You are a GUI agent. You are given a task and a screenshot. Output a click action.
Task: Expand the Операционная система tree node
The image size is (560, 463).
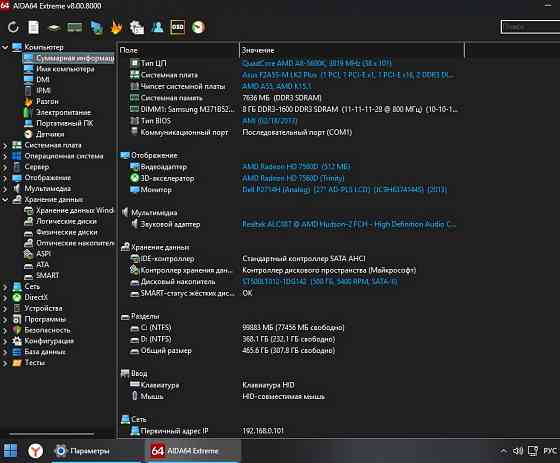tap(5, 156)
